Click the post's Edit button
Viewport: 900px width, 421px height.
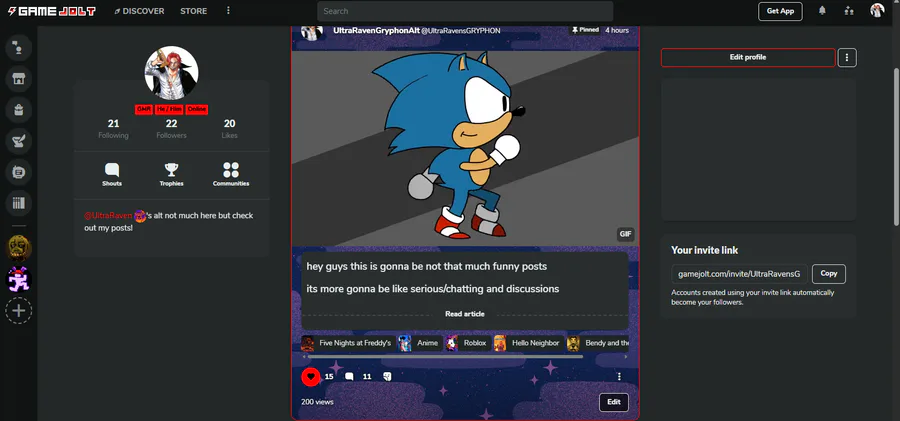(x=614, y=402)
